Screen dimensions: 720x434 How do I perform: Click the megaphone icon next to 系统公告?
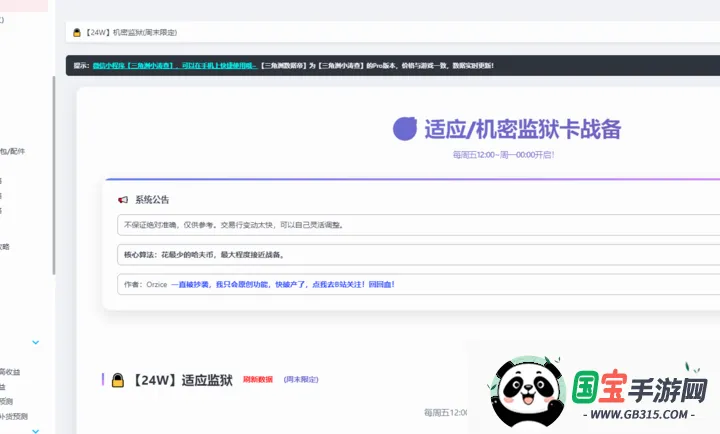[x=123, y=200]
